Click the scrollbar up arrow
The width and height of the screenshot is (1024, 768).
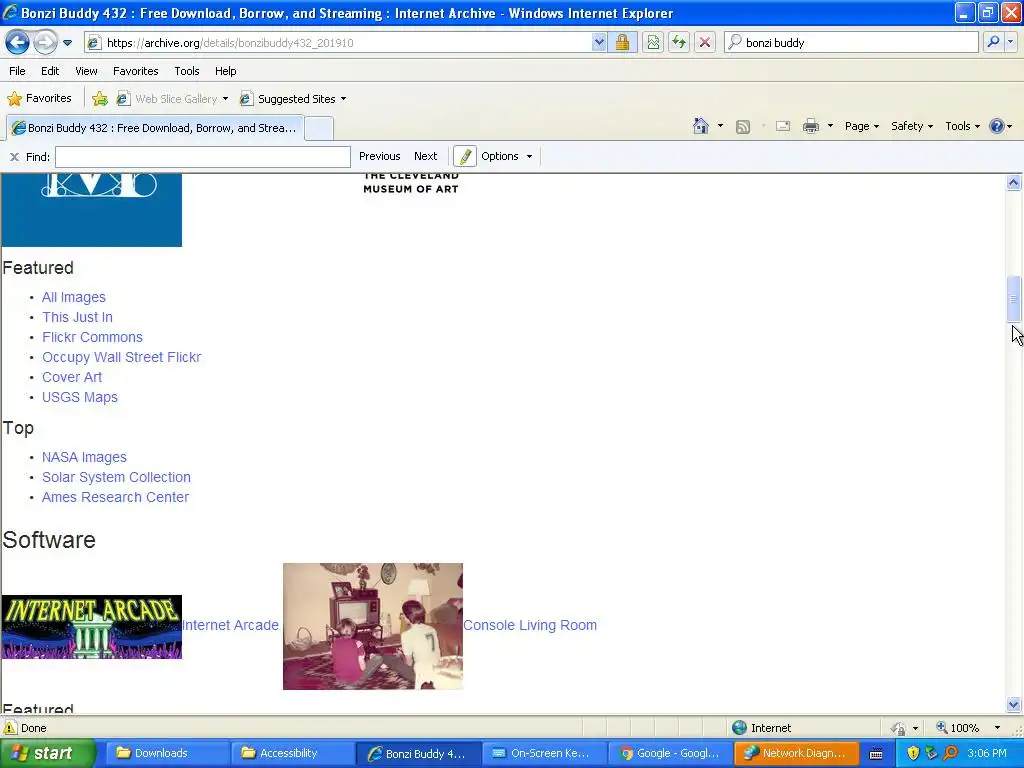point(1014,182)
